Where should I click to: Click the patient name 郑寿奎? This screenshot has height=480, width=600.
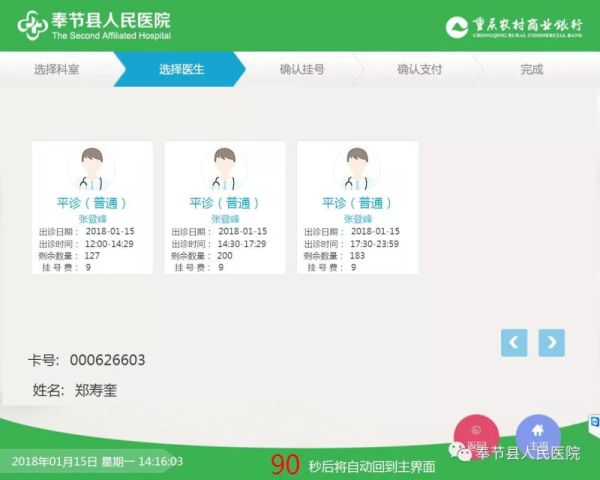coord(96,390)
